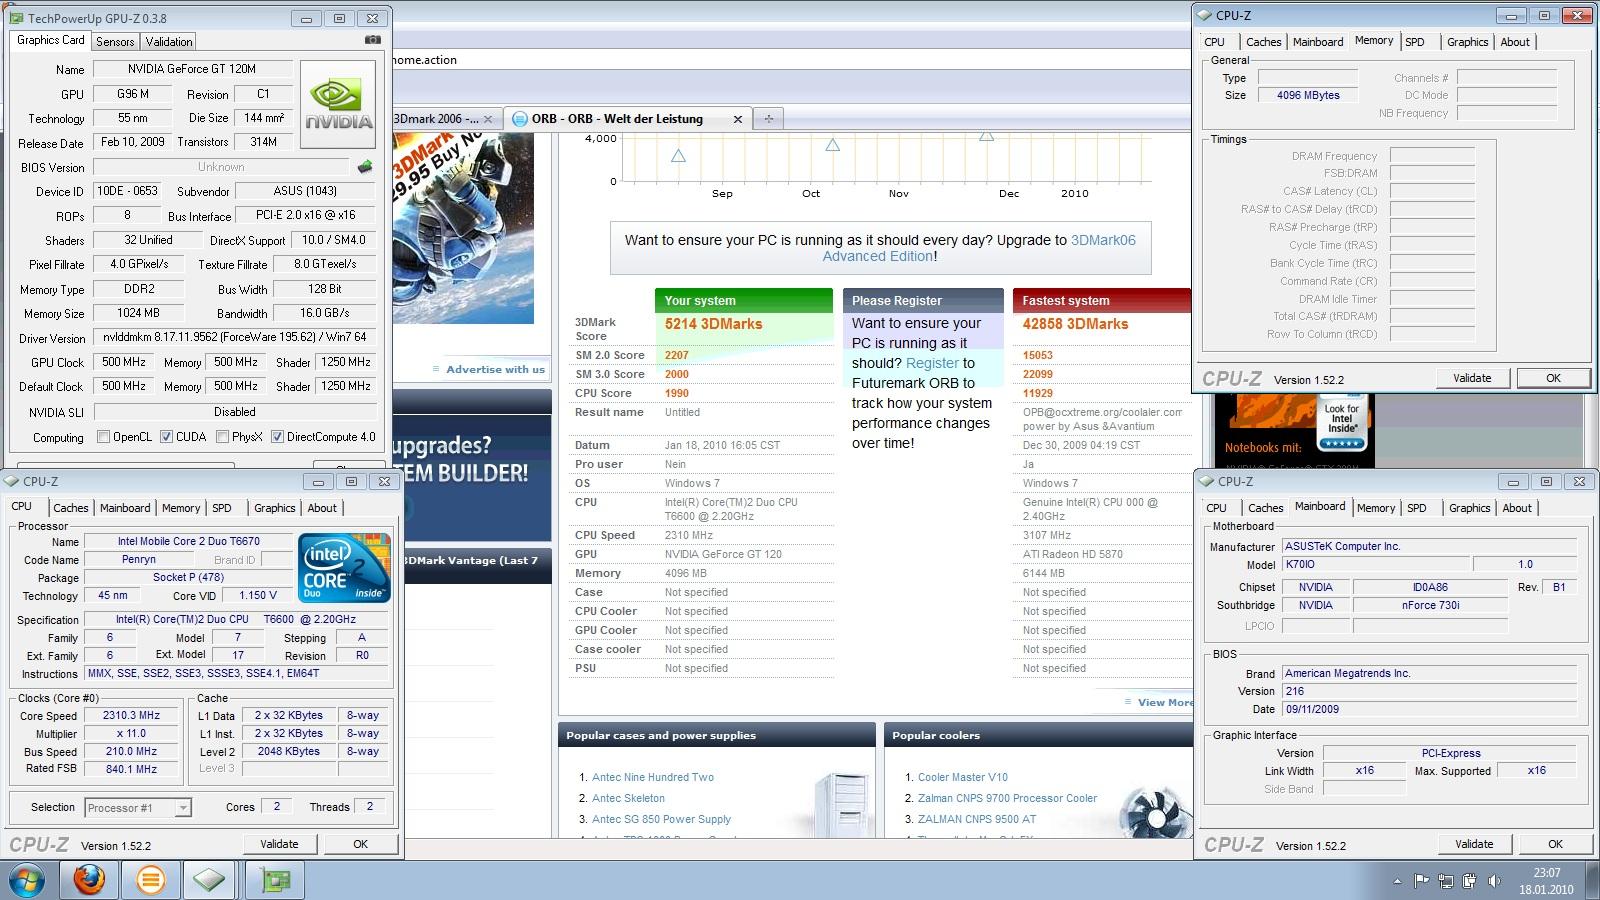Click the Driver Version field in GPU-Z
1600x900 pixels.
pyautogui.click(x=234, y=338)
